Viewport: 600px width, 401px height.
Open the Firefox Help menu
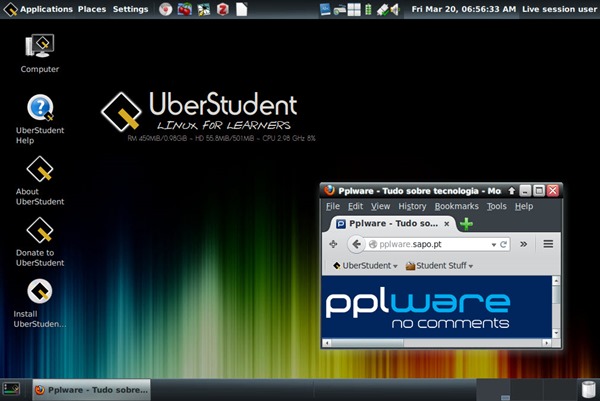pos(524,206)
